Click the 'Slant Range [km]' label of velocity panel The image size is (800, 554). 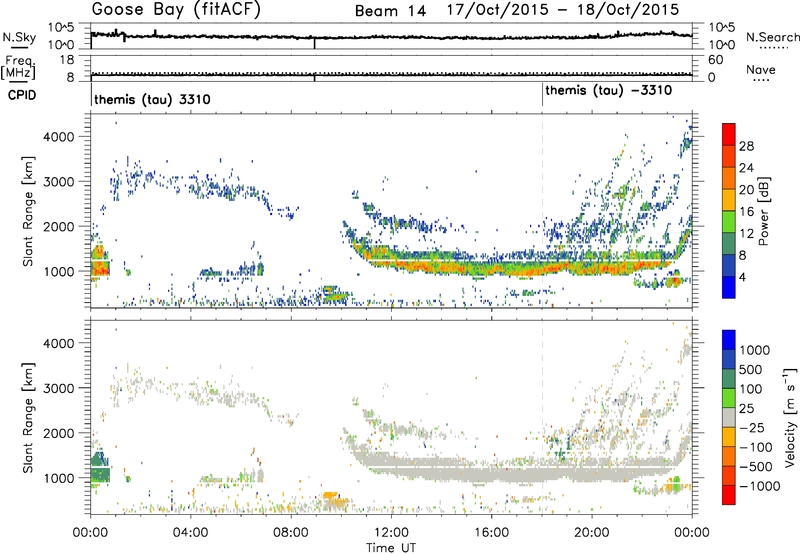pos(28,418)
